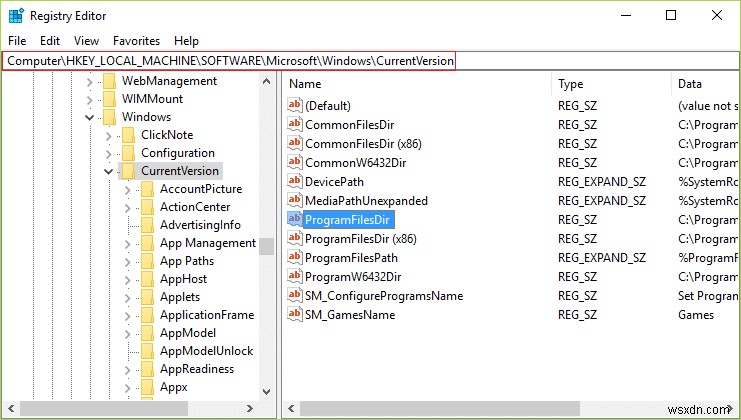741x420 pixels.
Task: Expand the ClickNote tree node
Action: [108, 136]
